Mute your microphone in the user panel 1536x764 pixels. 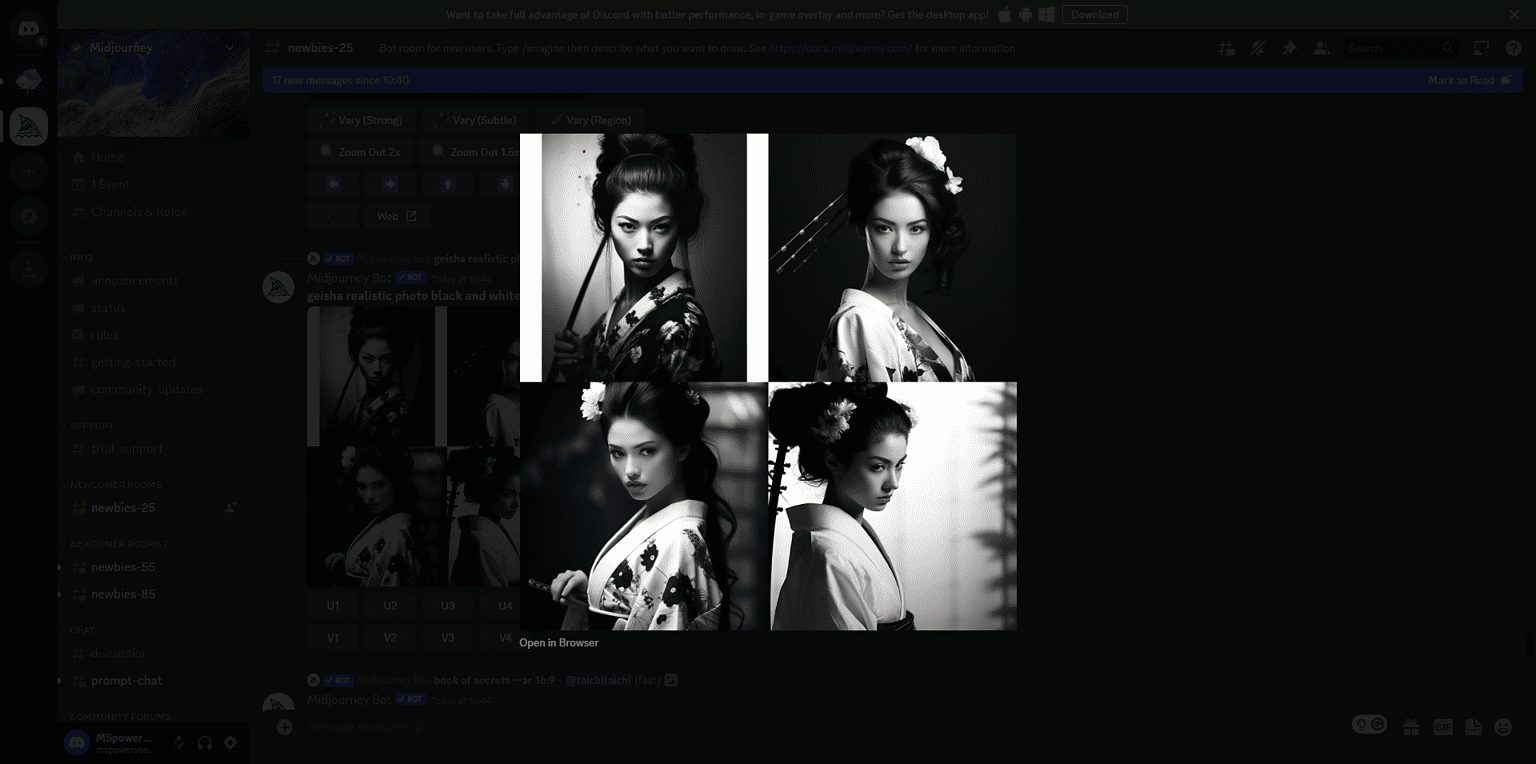(181, 743)
